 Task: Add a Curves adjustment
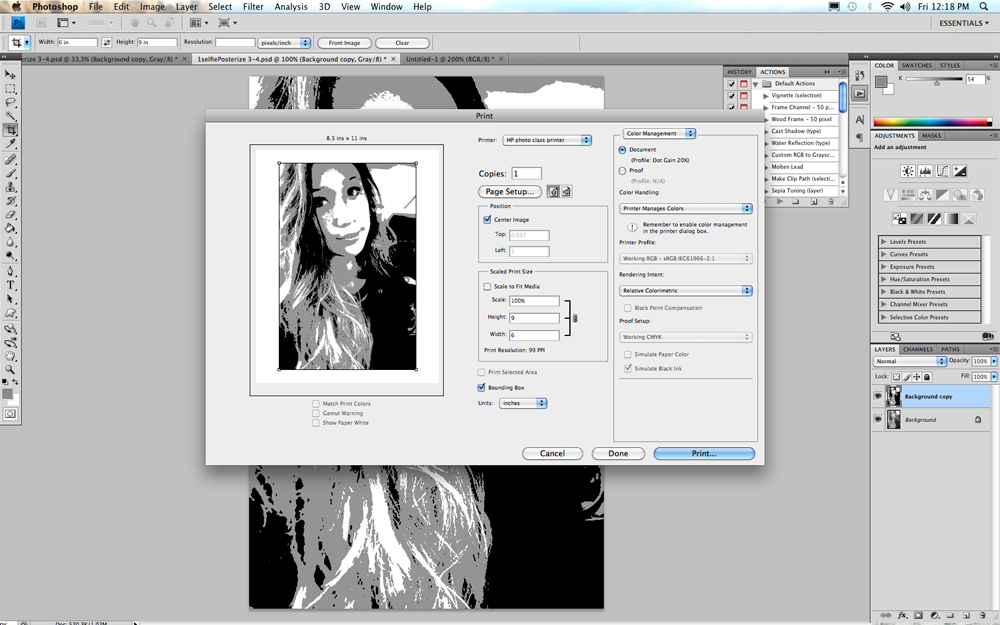(x=942, y=171)
